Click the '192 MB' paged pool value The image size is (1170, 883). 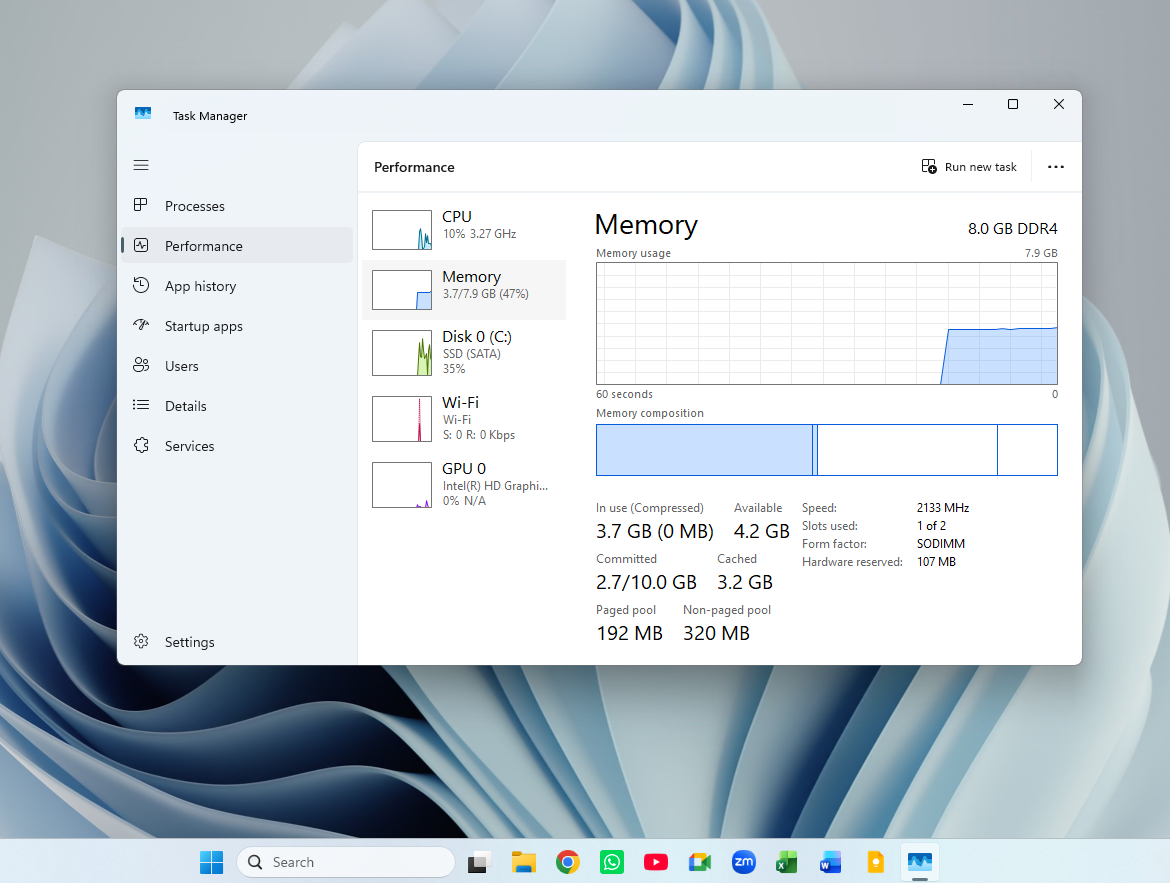[629, 633]
